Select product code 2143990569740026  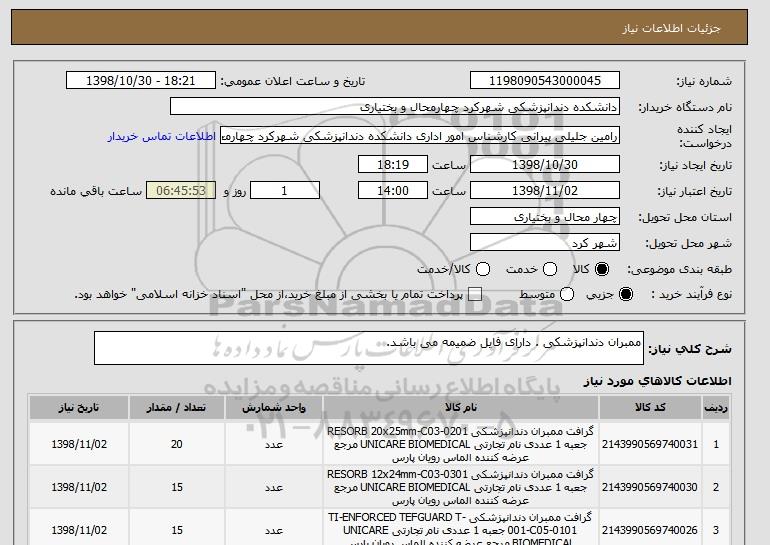pos(650,530)
